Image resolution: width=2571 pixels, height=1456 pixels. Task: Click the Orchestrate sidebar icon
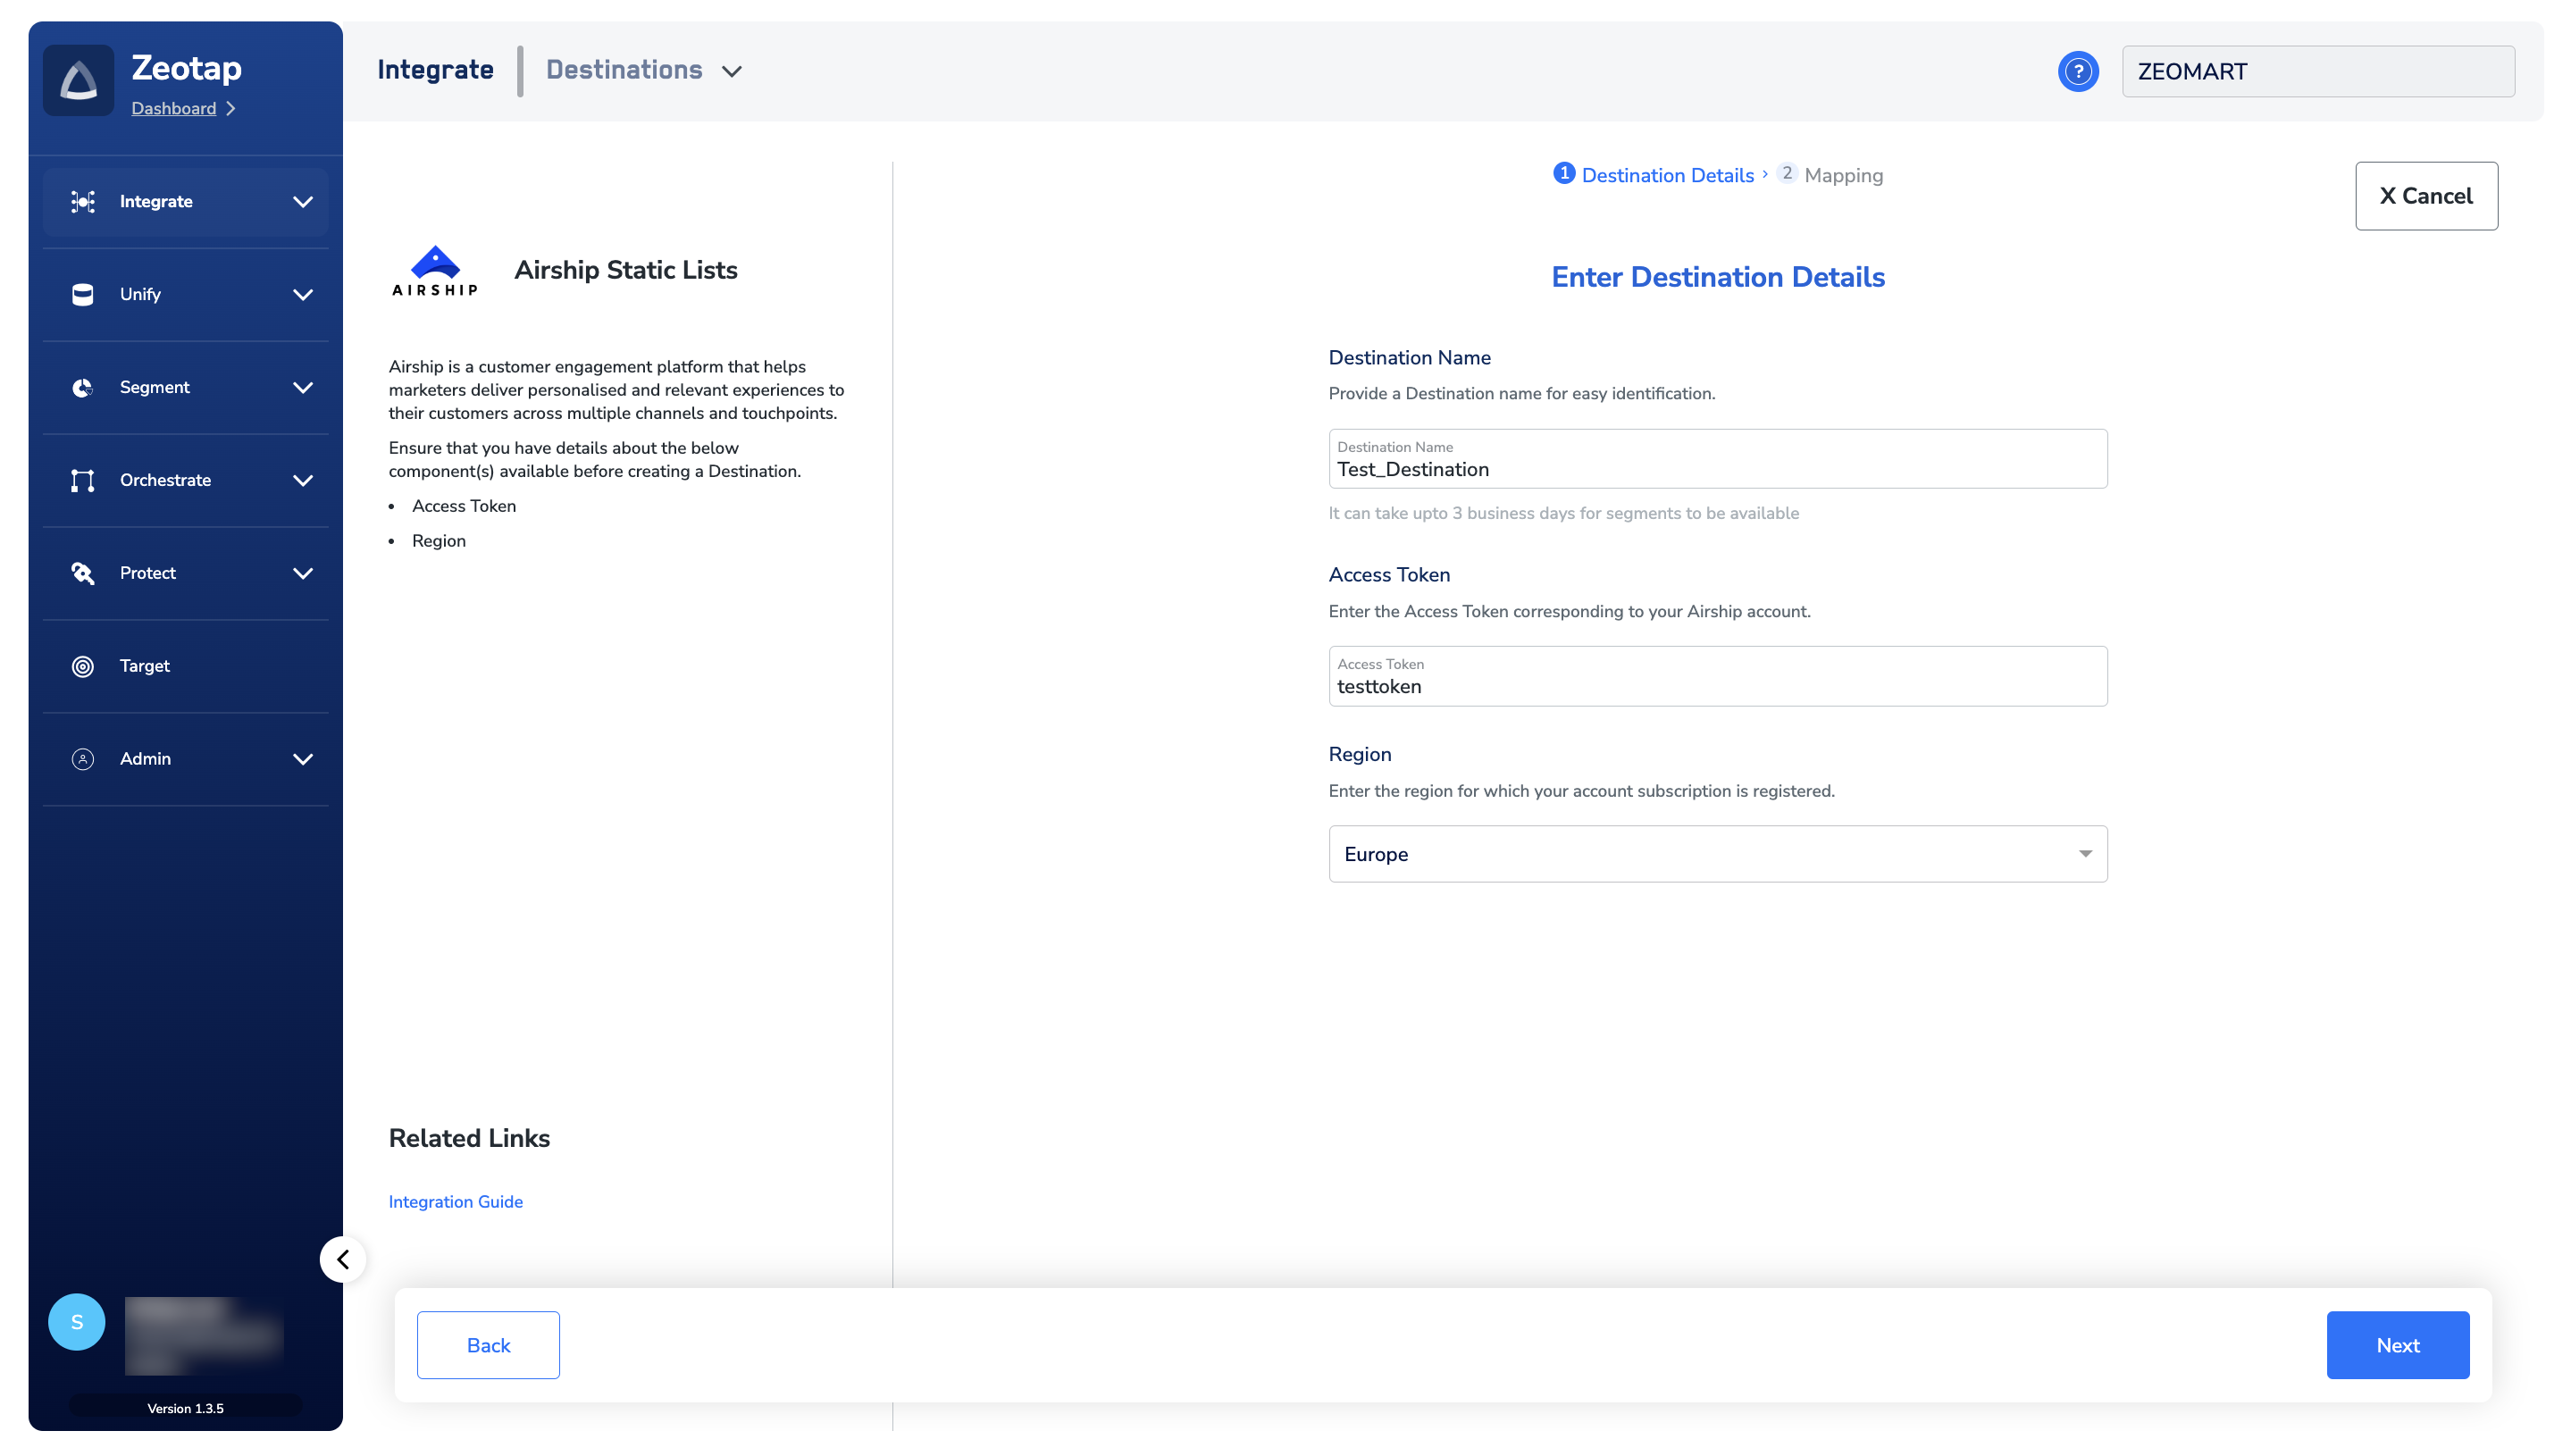[83, 480]
